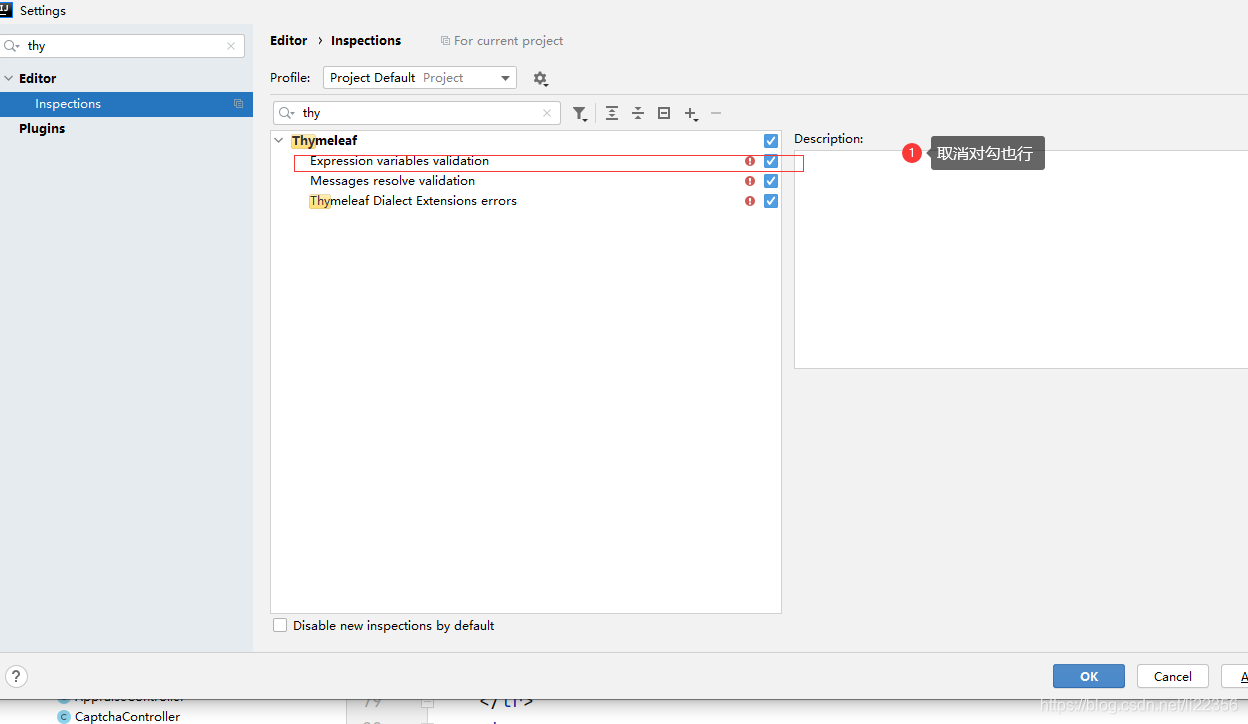Focus the settings sidebar search field
Viewport: 1248px width, 724px height.
tap(123, 46)
